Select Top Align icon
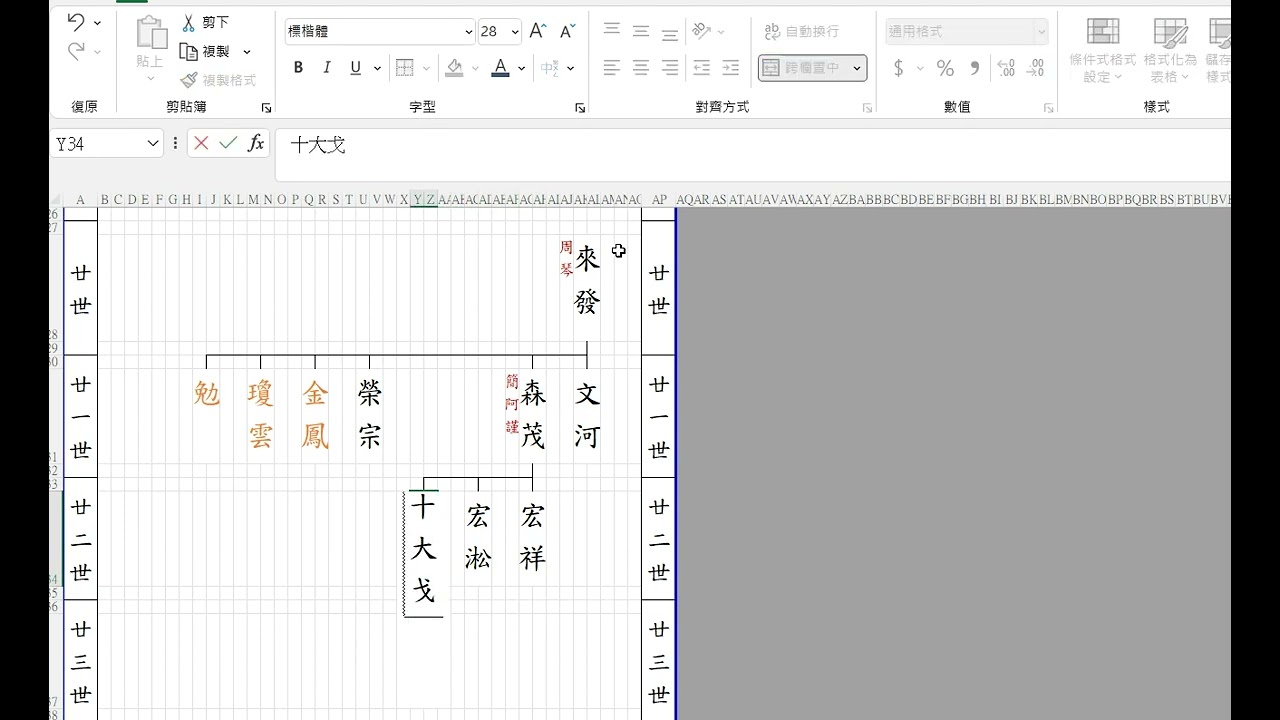 (612, 31)
